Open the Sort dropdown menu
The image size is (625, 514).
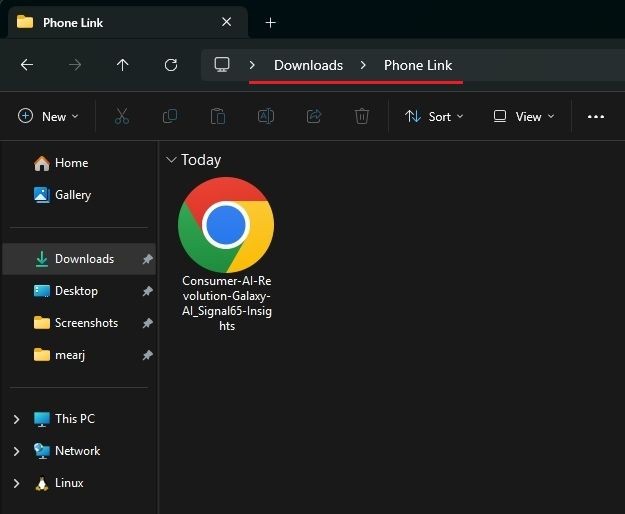coord(434,116)
